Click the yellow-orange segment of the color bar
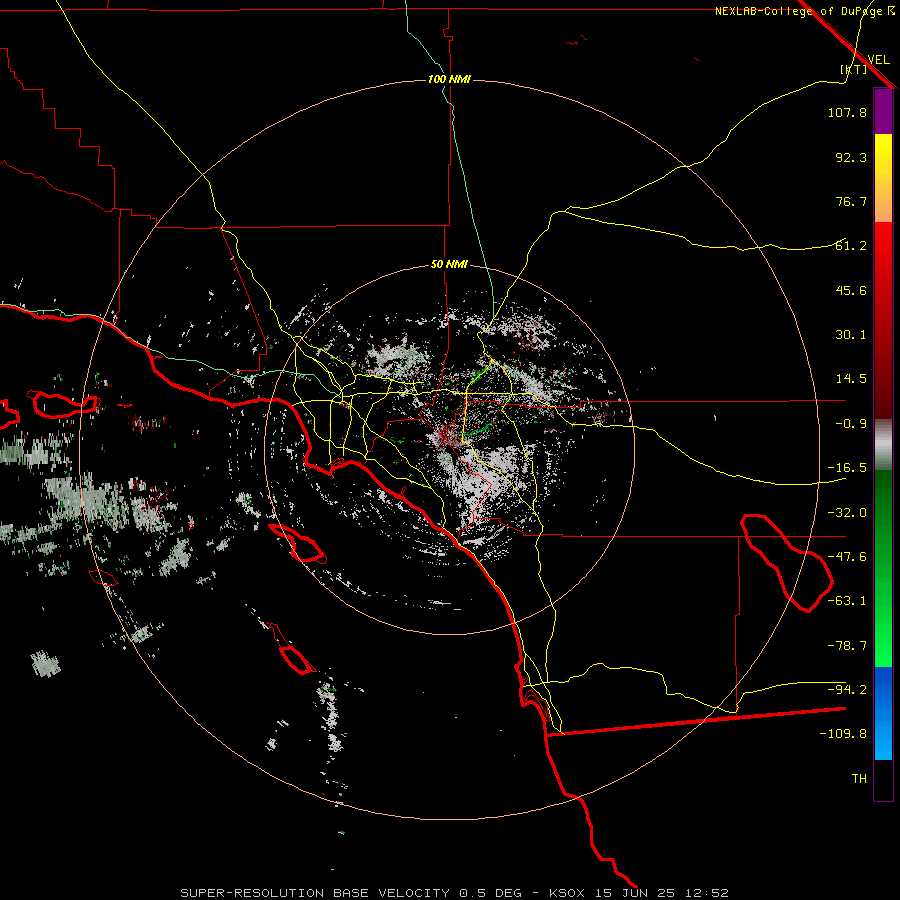Screen dimensions: 900x900 883,178
